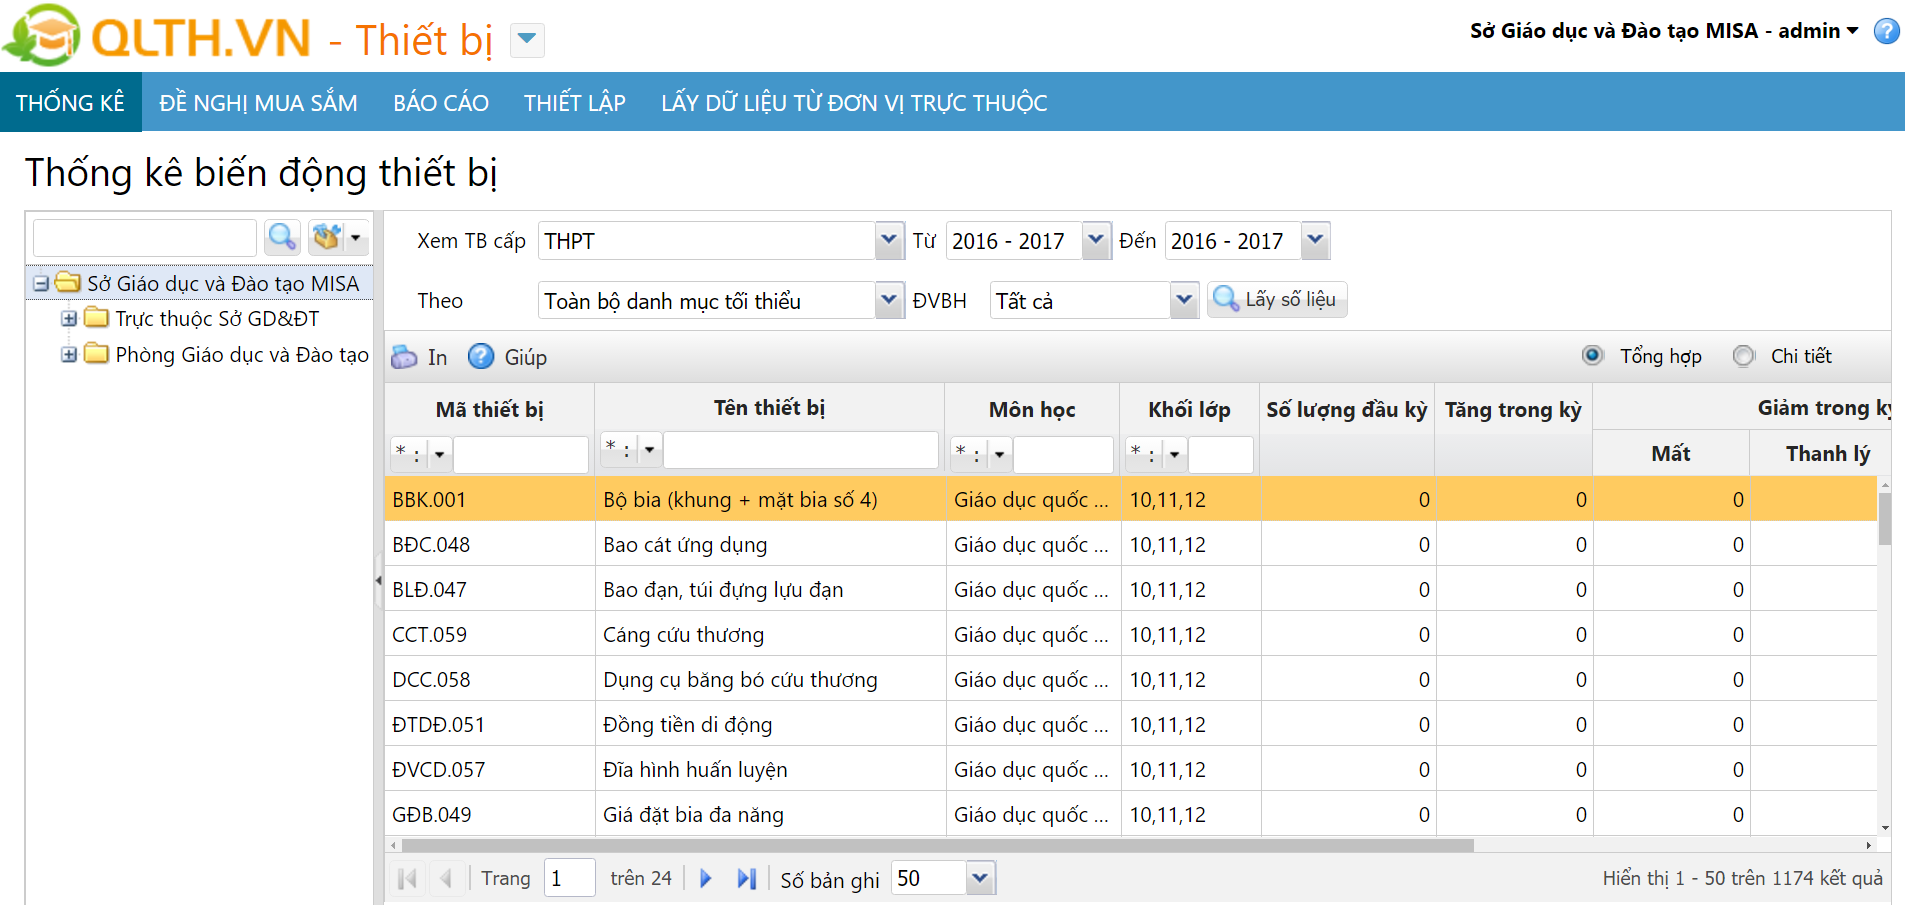
Task: Jump to the last page arrow
Action: 746,879
